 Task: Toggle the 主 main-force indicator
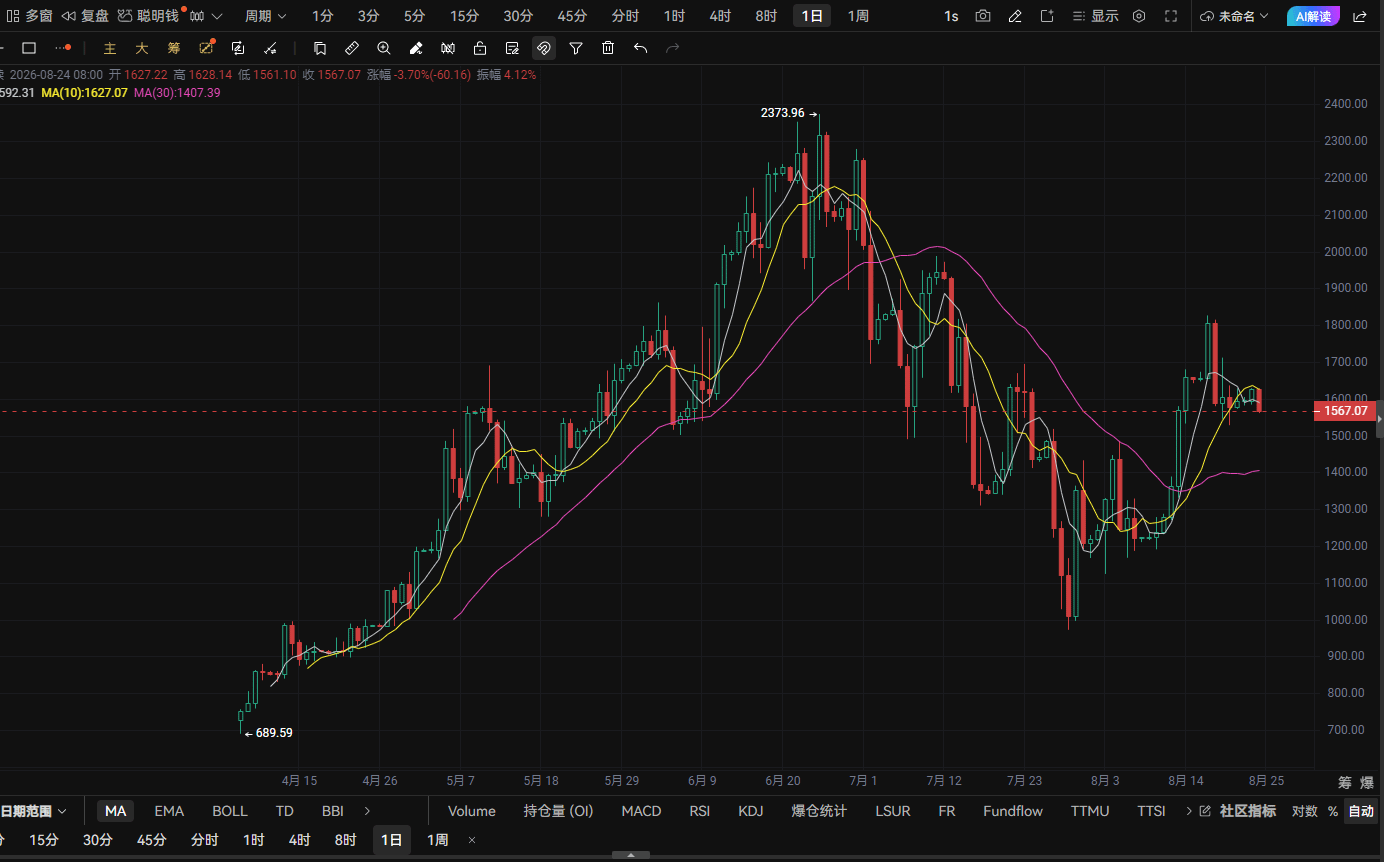pos(110,48)
